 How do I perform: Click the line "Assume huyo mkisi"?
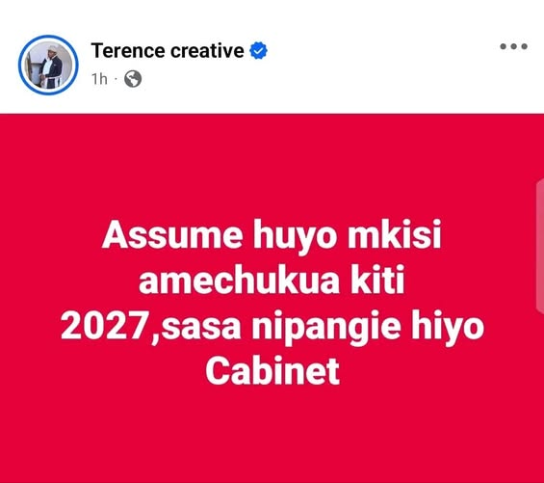tap(272, 234)
